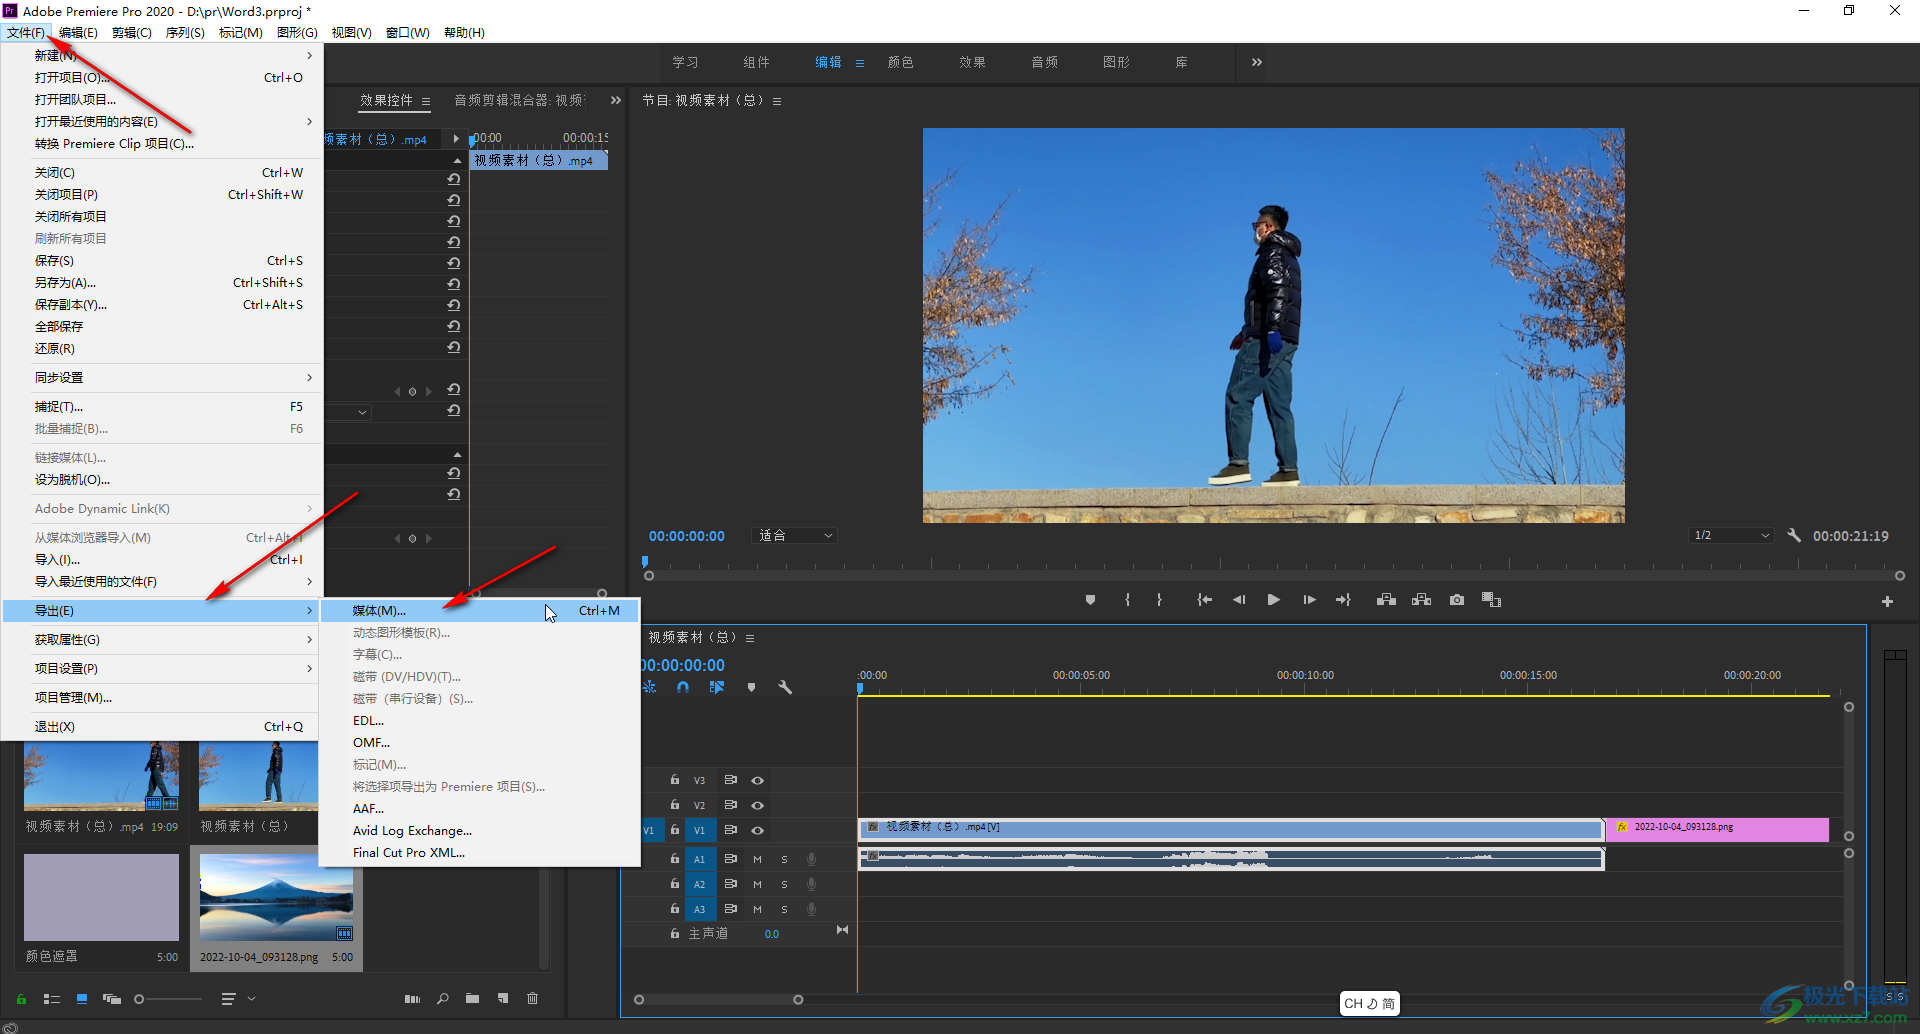Toggle lock on track V3
The height and width of the screenshot is (1034, 1920).
pyautogui.click(x=675, y=780)
